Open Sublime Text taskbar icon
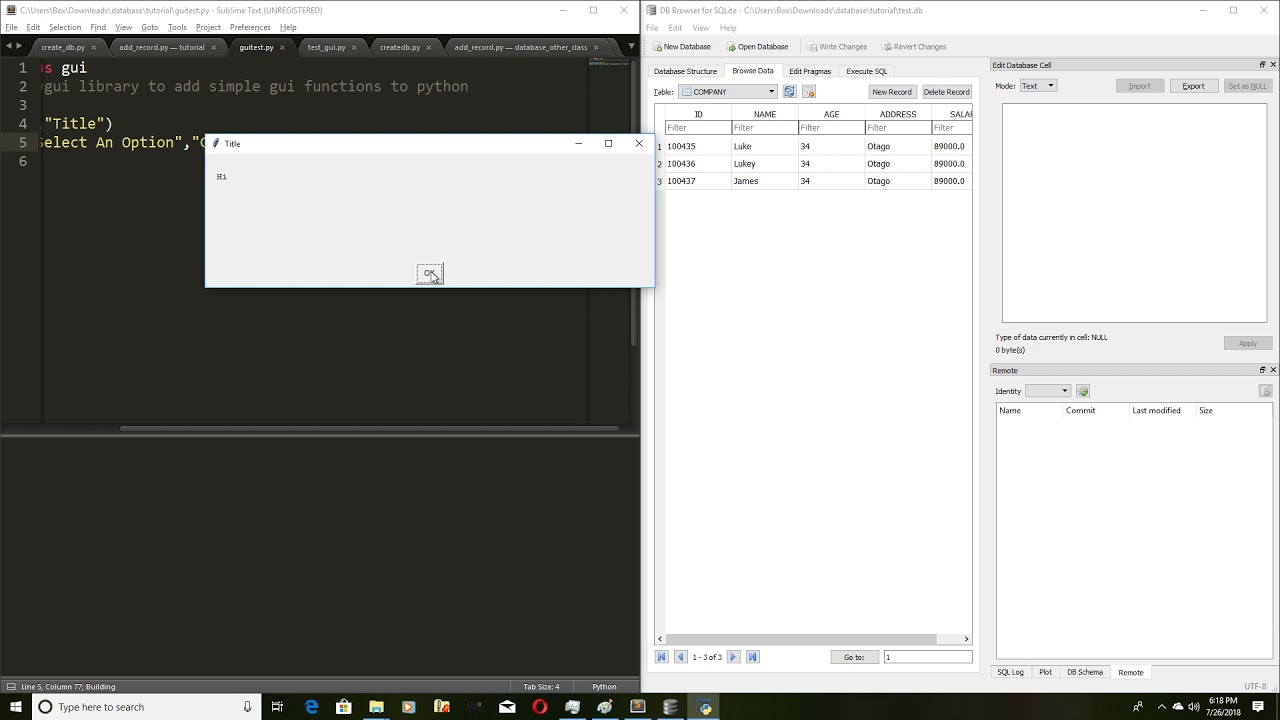Screen dimensions: 1280x720 pyautogui.click(x=638, y=707)
